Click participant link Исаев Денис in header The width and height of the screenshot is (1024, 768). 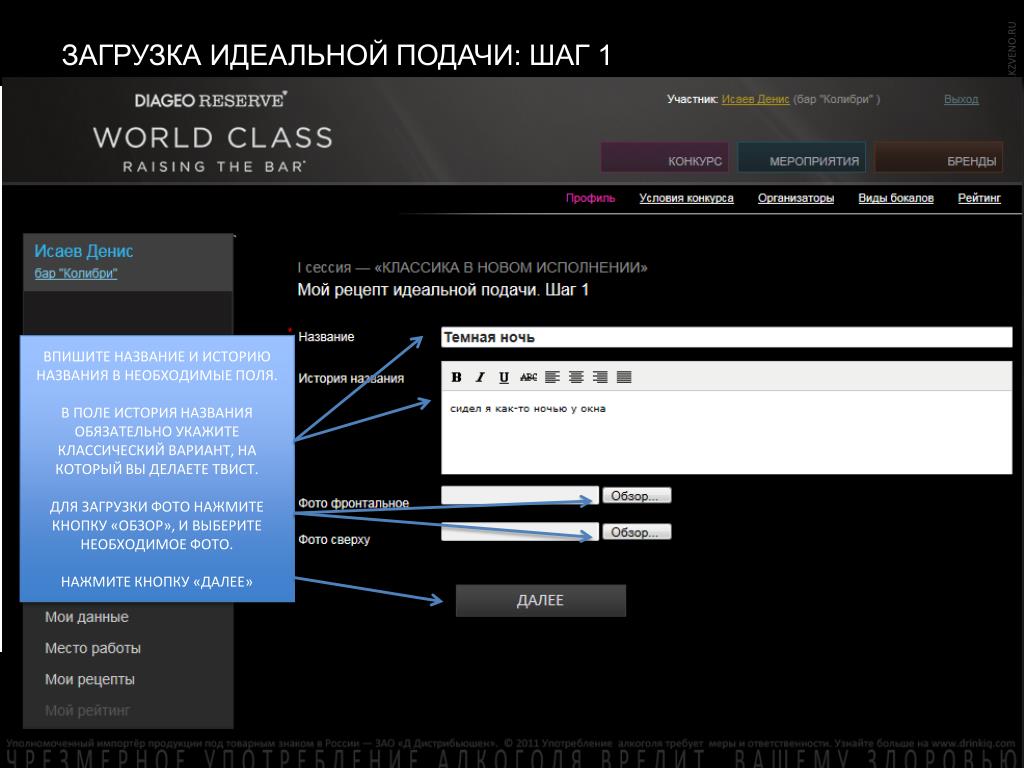[756, 99]
